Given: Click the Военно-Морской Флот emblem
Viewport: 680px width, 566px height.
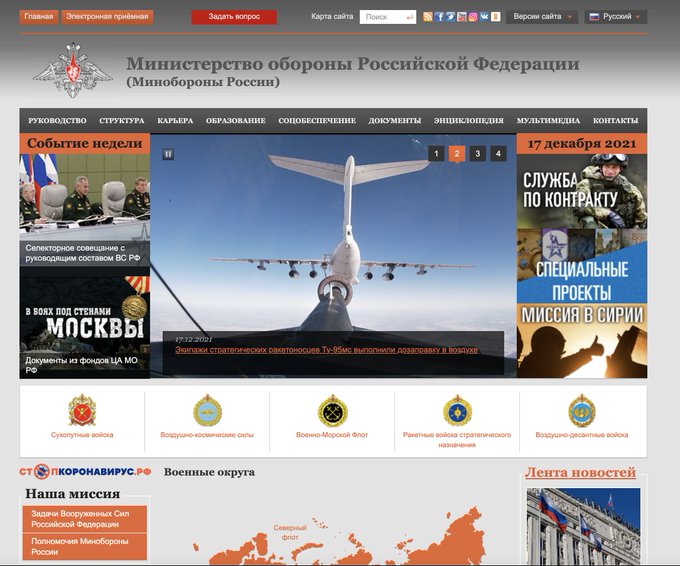Looking at the screenshot, I should tap(333, 410).
